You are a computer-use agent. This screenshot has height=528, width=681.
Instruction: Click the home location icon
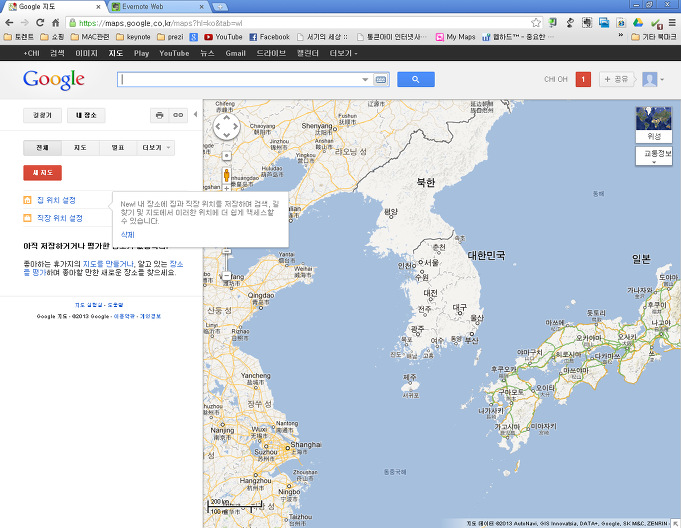(27, 200)
